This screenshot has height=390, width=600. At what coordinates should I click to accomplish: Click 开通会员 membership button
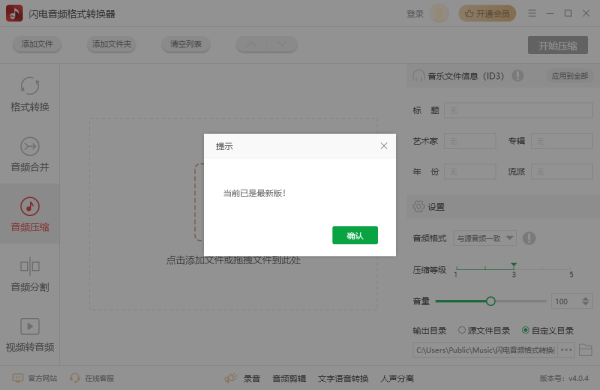[487, 14]
